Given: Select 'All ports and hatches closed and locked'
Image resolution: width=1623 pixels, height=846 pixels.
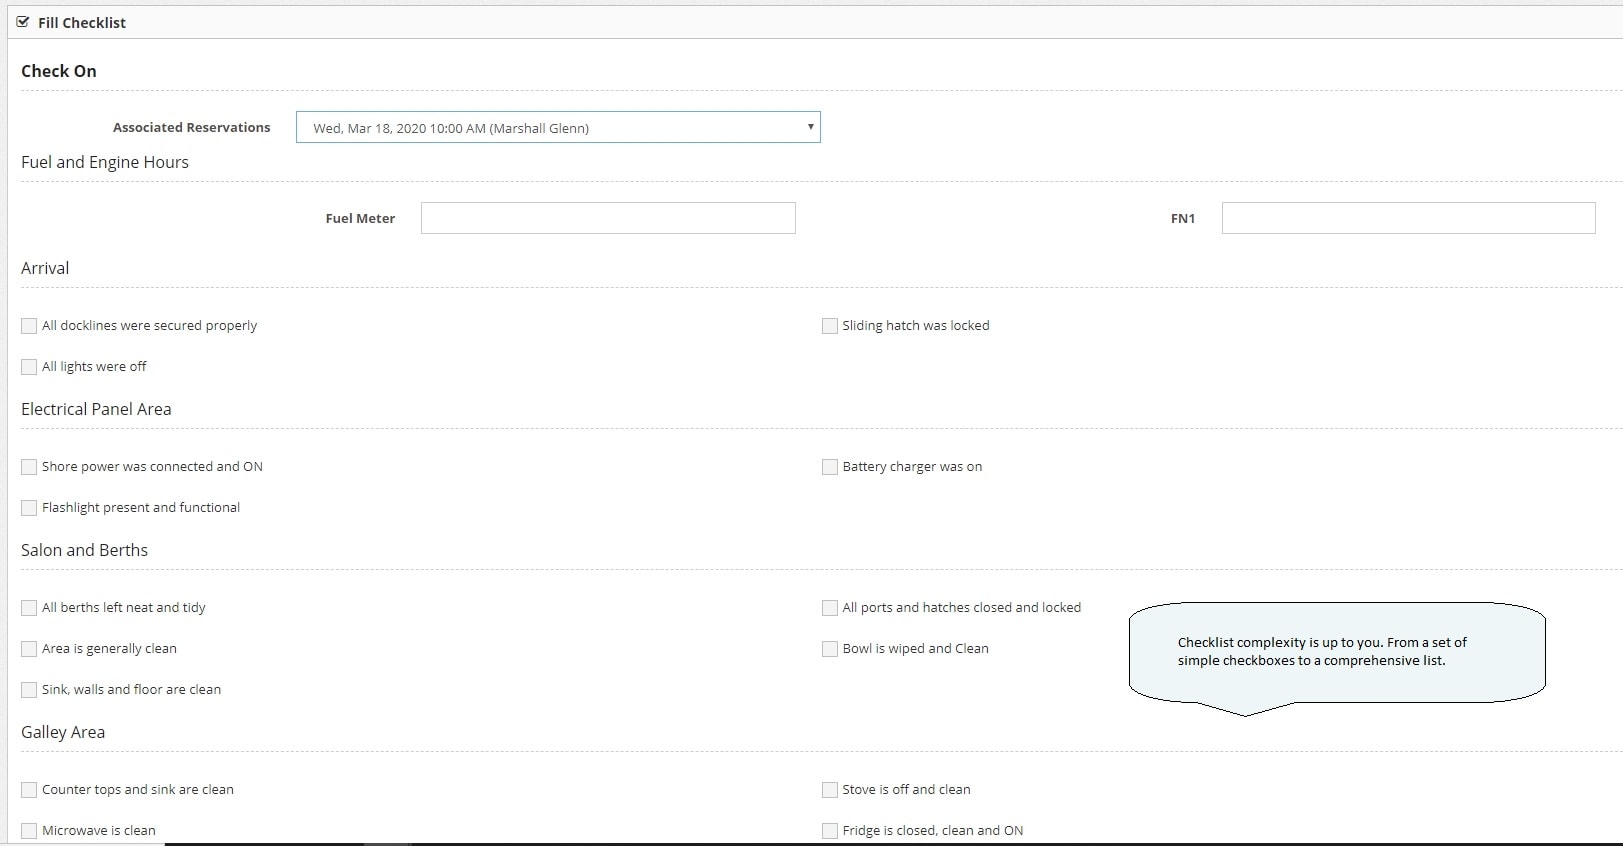Looking at the screenshot, I should pos(830,608).
